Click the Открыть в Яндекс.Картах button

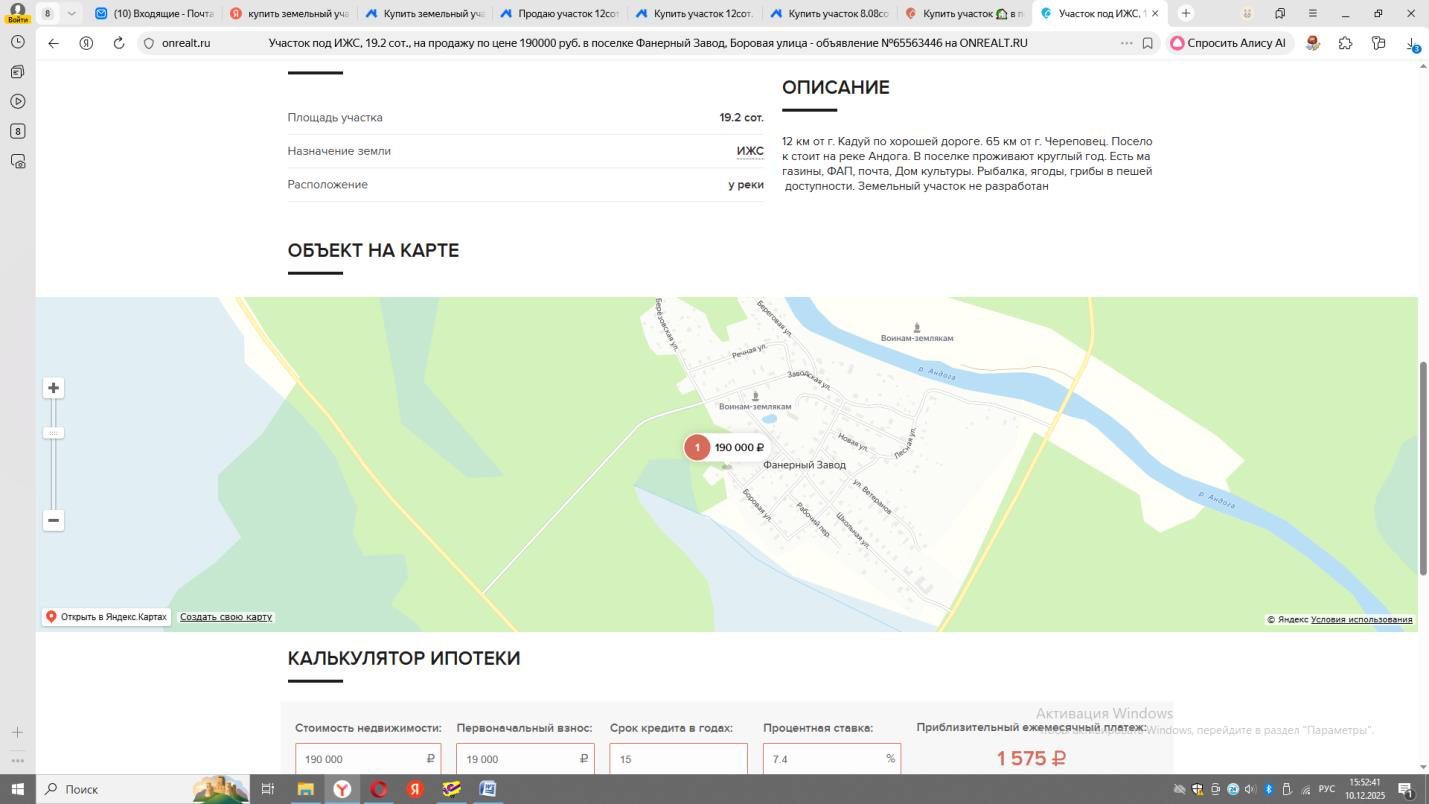pyautogui.click(x=106, y=617)
